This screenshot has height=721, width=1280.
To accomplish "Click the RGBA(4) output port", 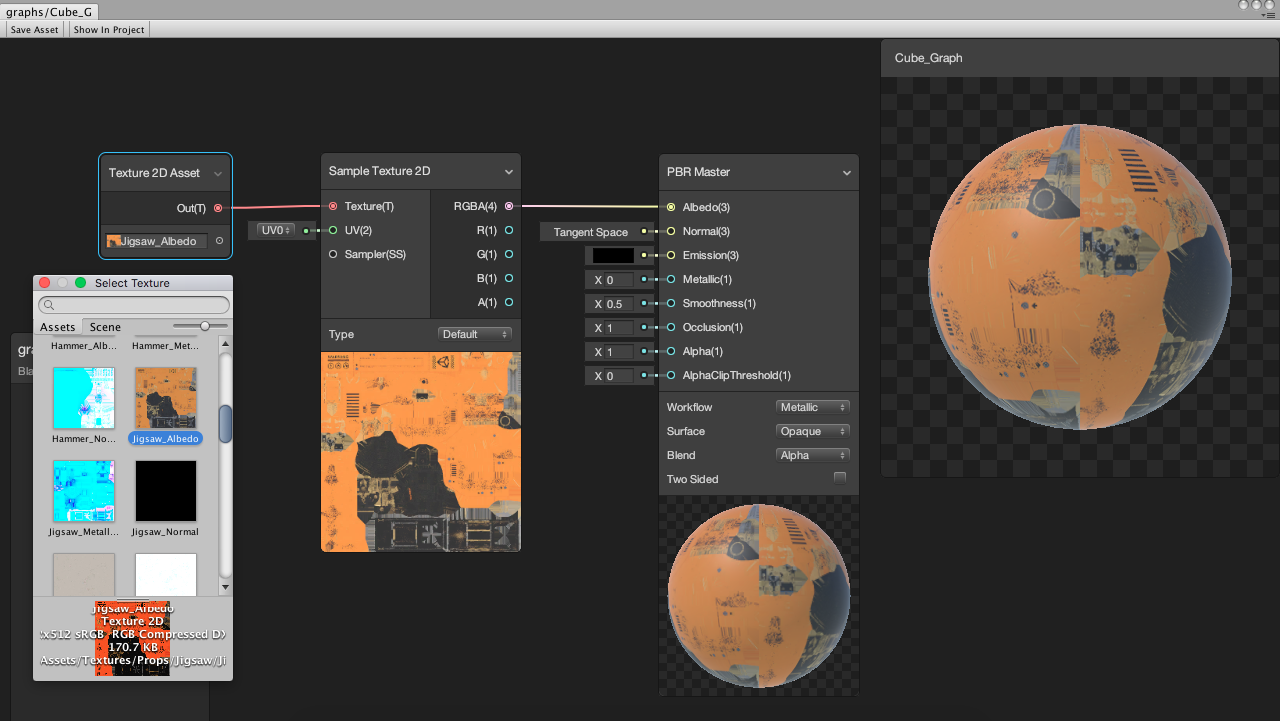I will (x=509, y=206).
